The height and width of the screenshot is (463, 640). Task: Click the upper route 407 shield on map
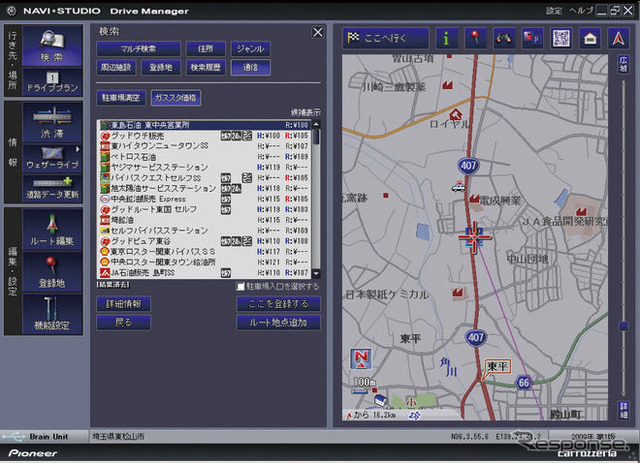[x=468, y=165]
